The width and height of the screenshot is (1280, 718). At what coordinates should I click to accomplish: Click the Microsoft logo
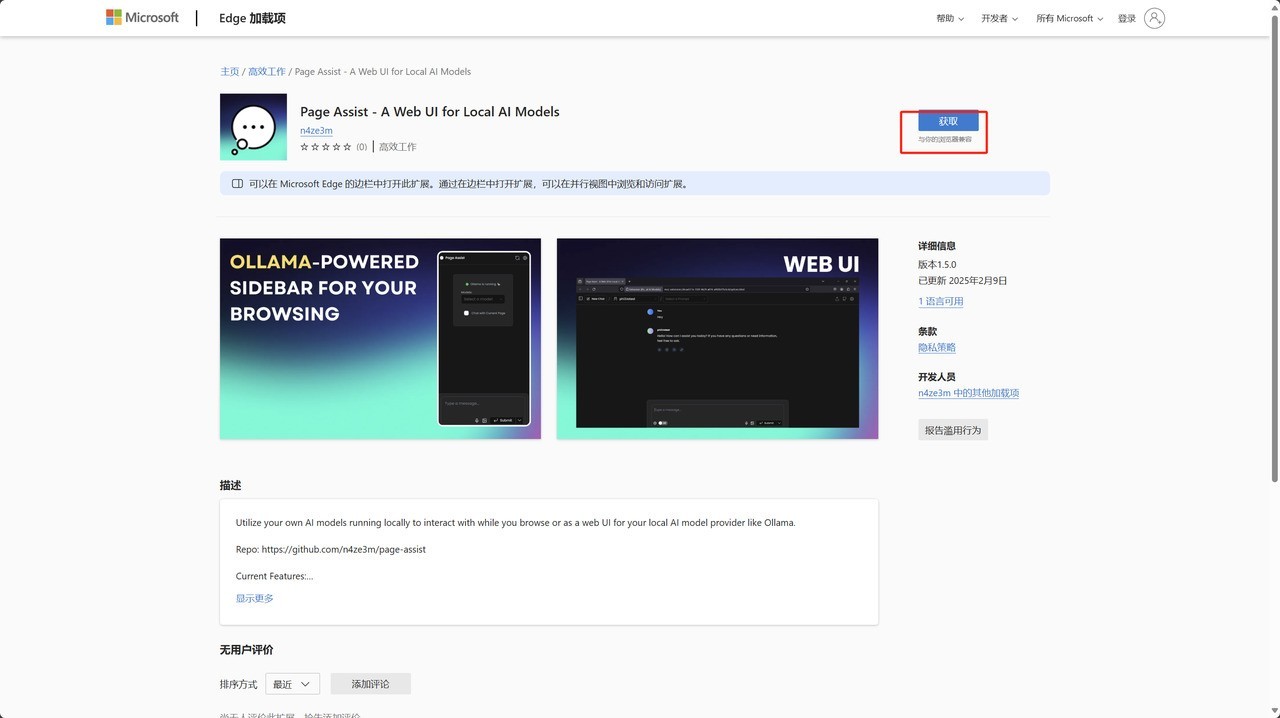pos(142,18)
